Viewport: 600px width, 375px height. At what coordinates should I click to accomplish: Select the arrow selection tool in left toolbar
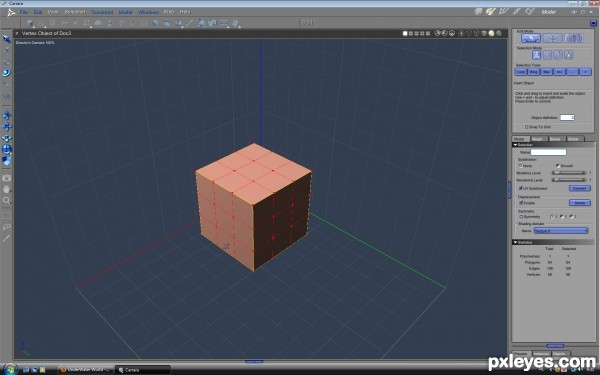pyautogui.click(x=6, y=39)
